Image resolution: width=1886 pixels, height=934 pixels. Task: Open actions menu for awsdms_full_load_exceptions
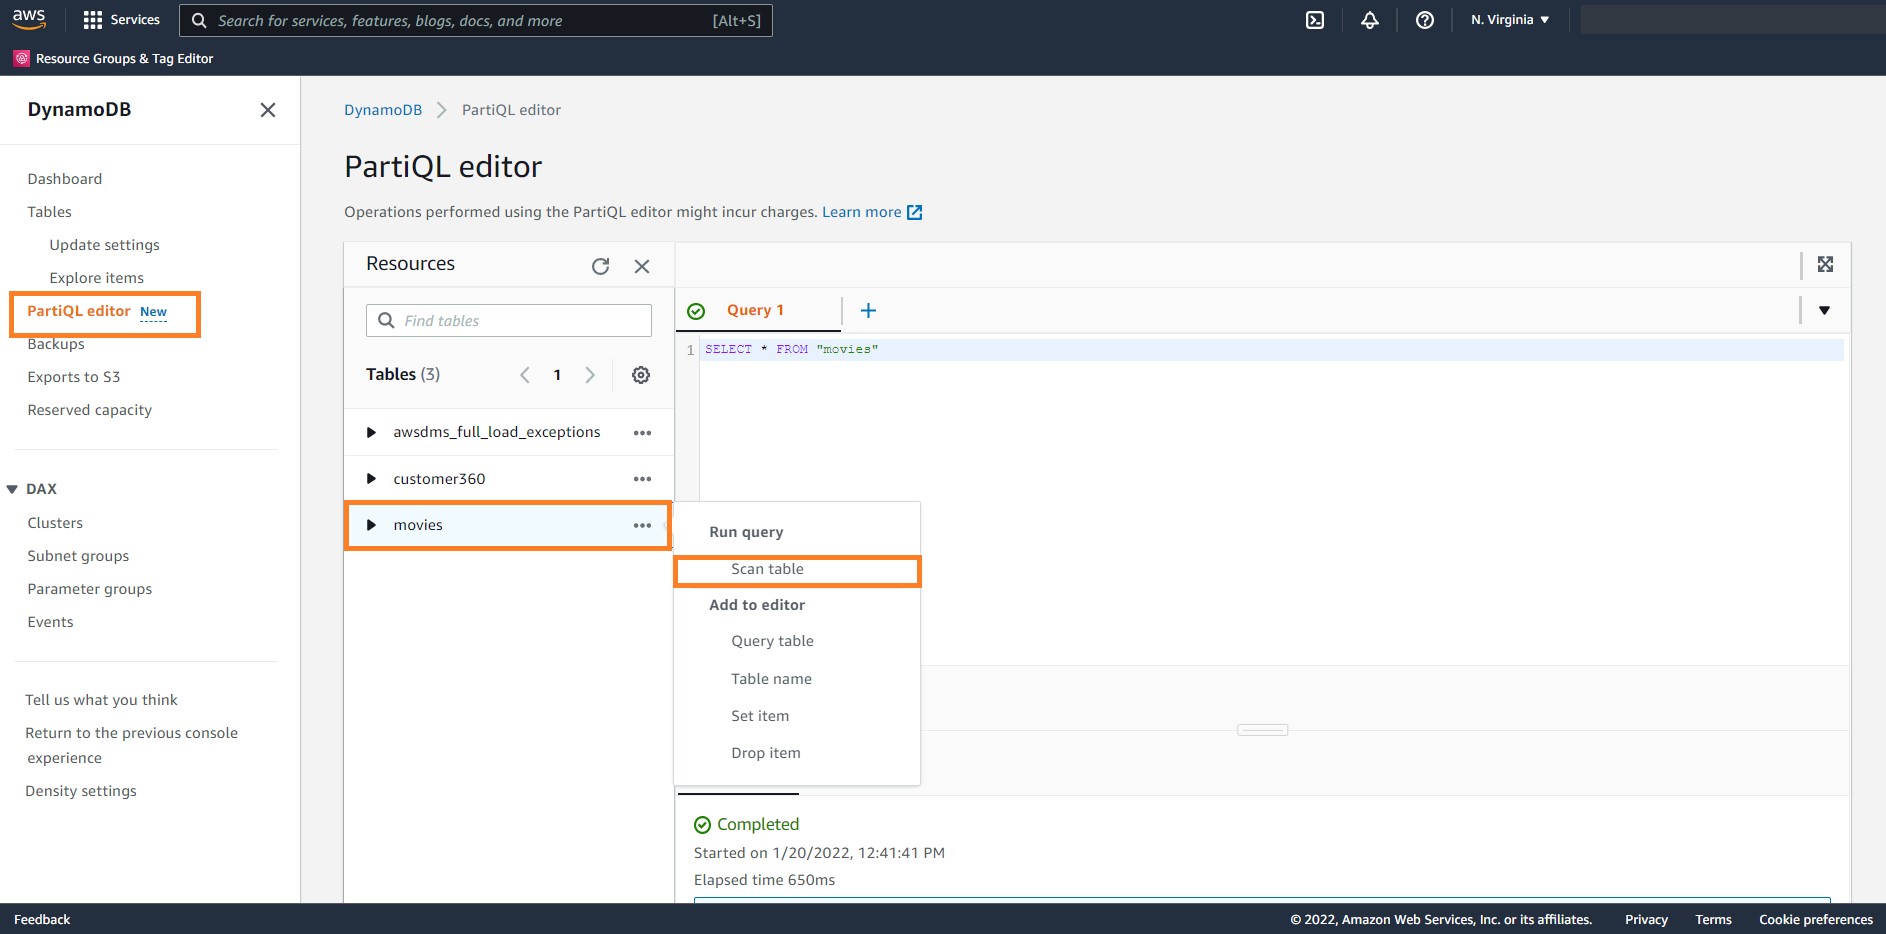coord(642,433)
